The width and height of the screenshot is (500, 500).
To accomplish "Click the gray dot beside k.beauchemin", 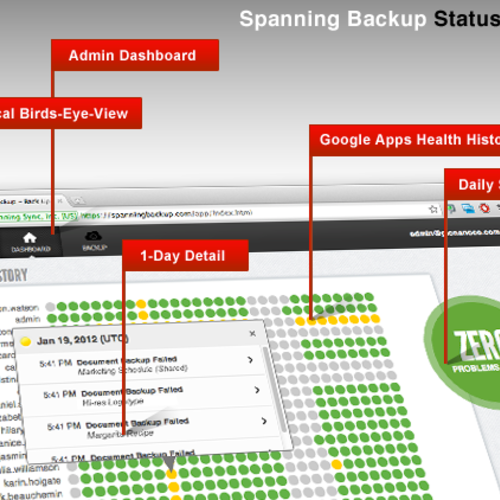I will (x=76, y=492).
